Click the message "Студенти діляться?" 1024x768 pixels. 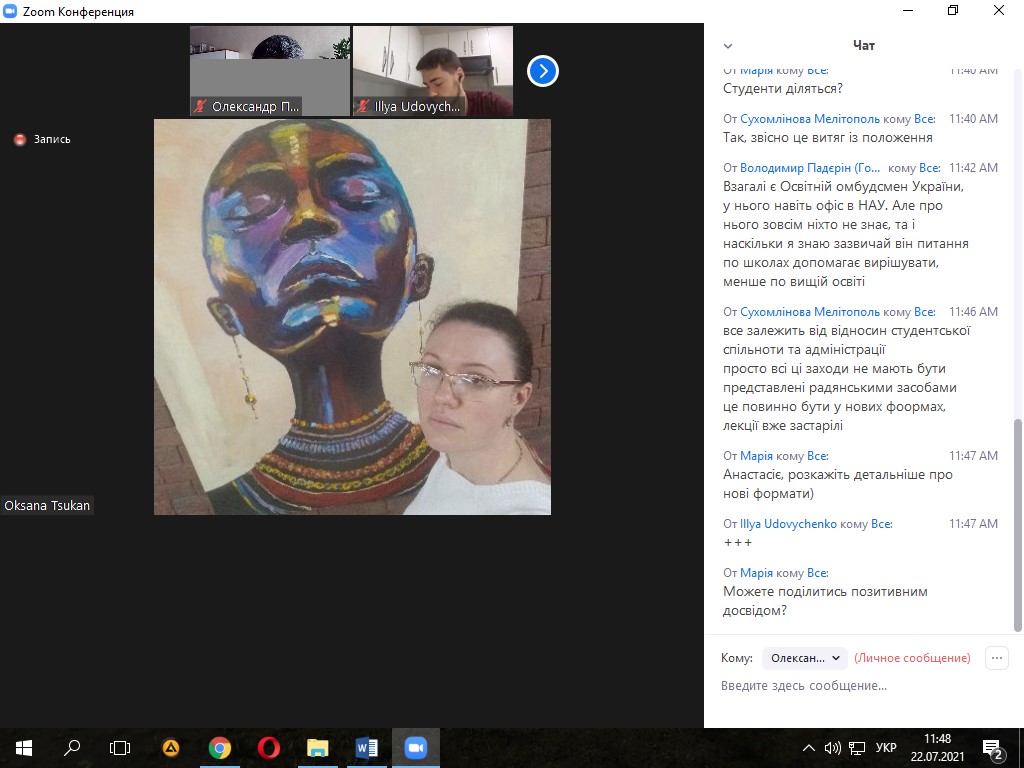pyautogui.click(x=783, y=89)
